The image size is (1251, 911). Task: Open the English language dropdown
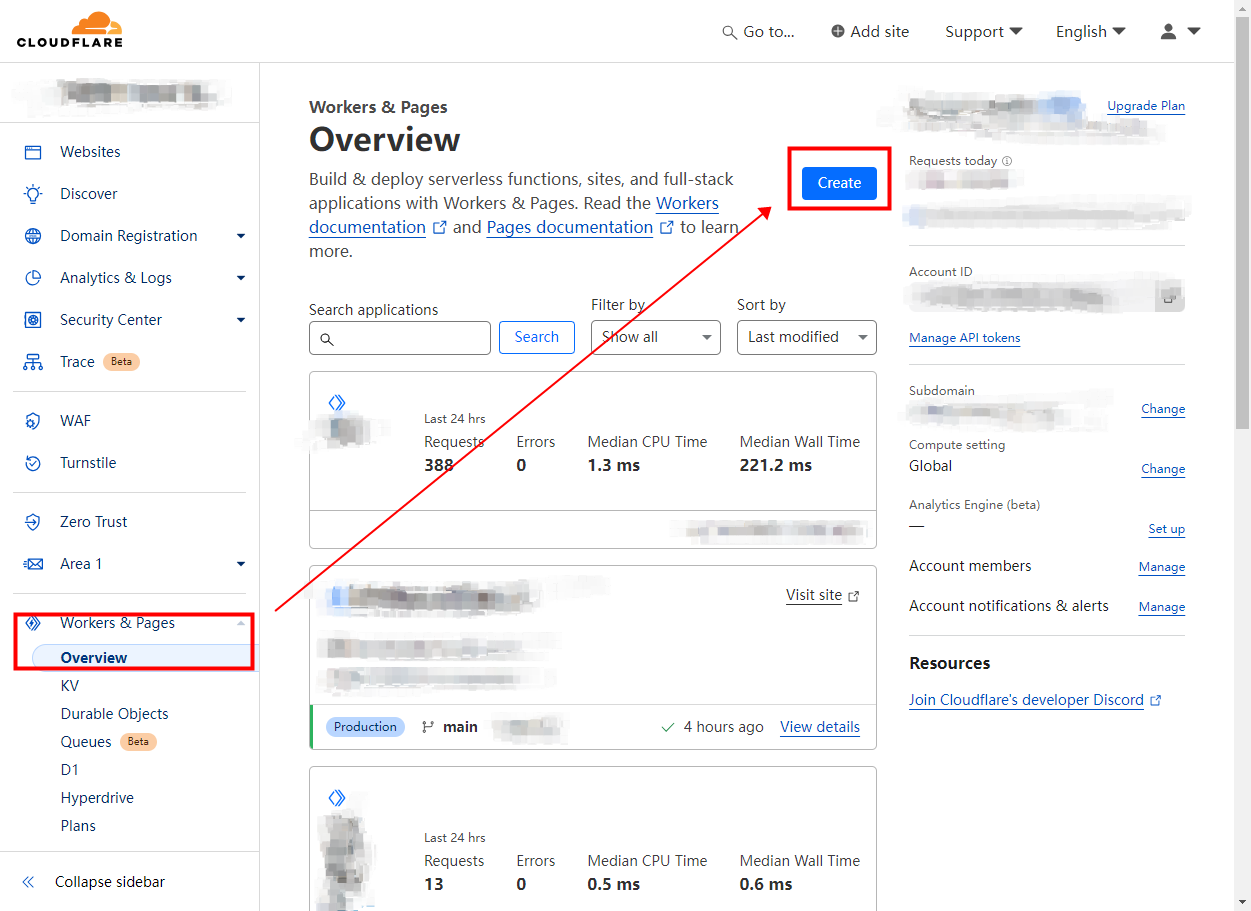point(1090,32)
